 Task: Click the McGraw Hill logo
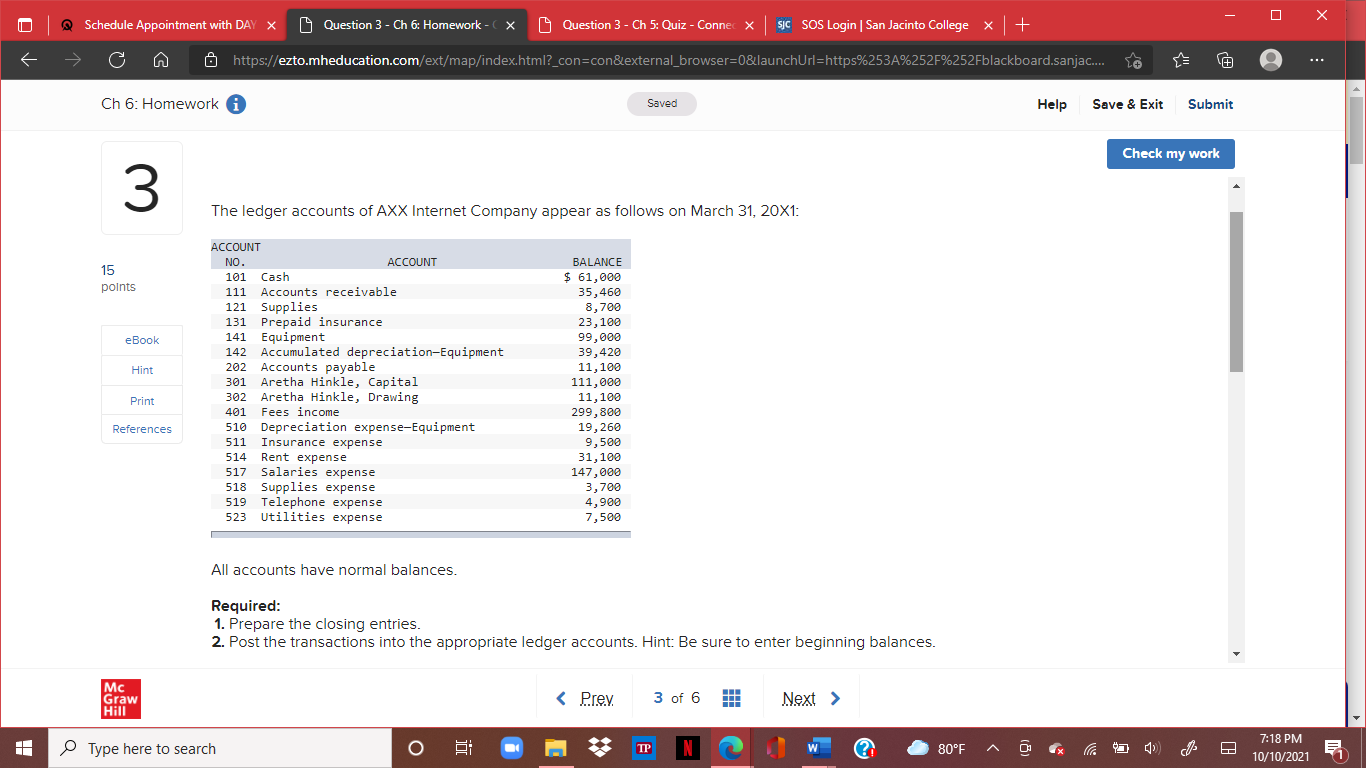coord(121,698)
